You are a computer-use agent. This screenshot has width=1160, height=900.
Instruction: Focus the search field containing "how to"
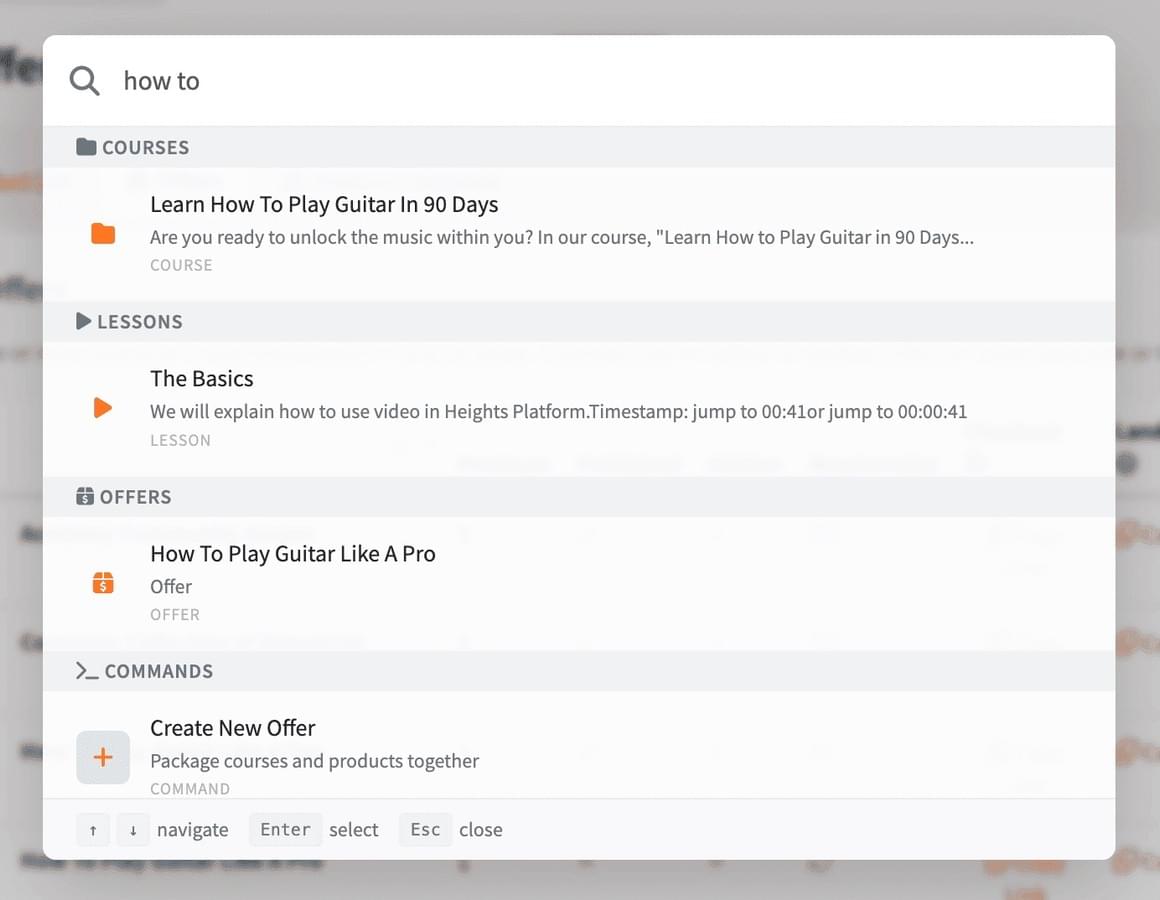click(600, 81)
